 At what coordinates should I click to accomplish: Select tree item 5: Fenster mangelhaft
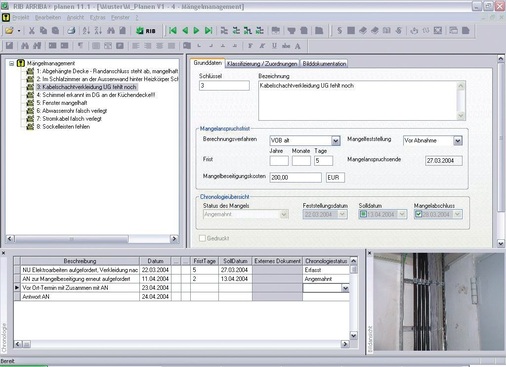pos(62,103)
